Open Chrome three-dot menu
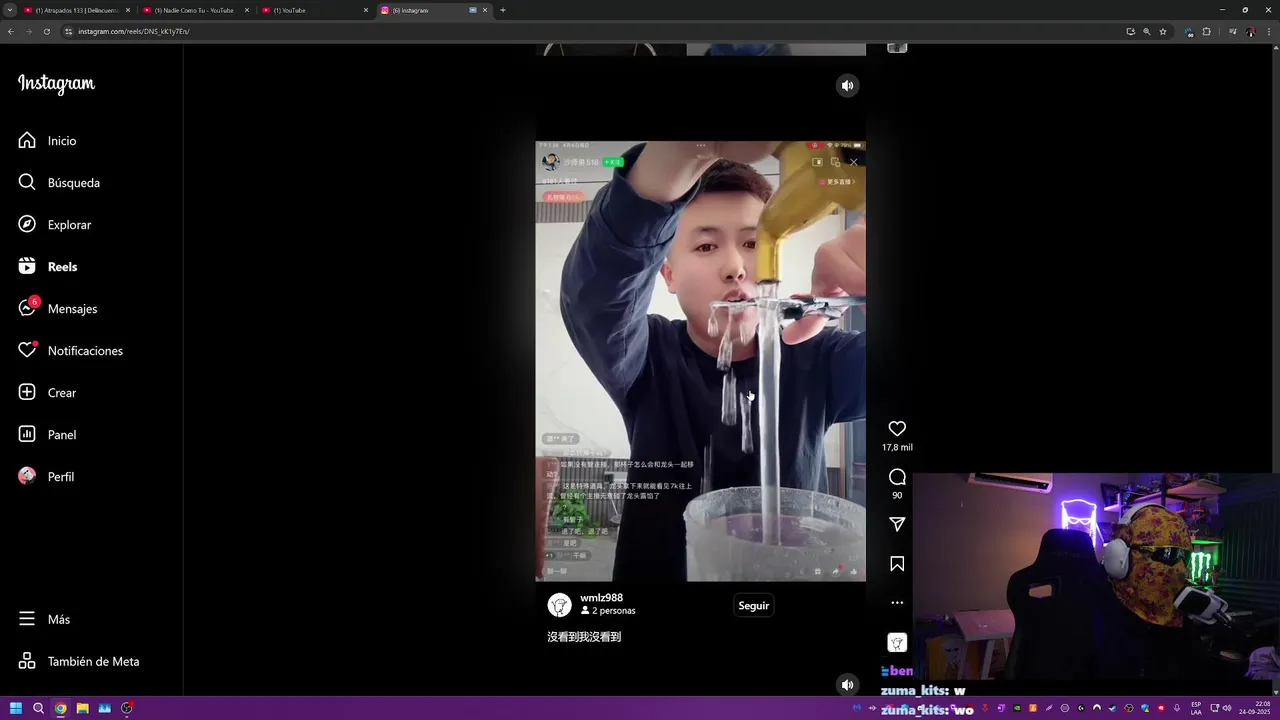Image resolution: width=1280 pixels, height=720 pixels. point(1268,31)
